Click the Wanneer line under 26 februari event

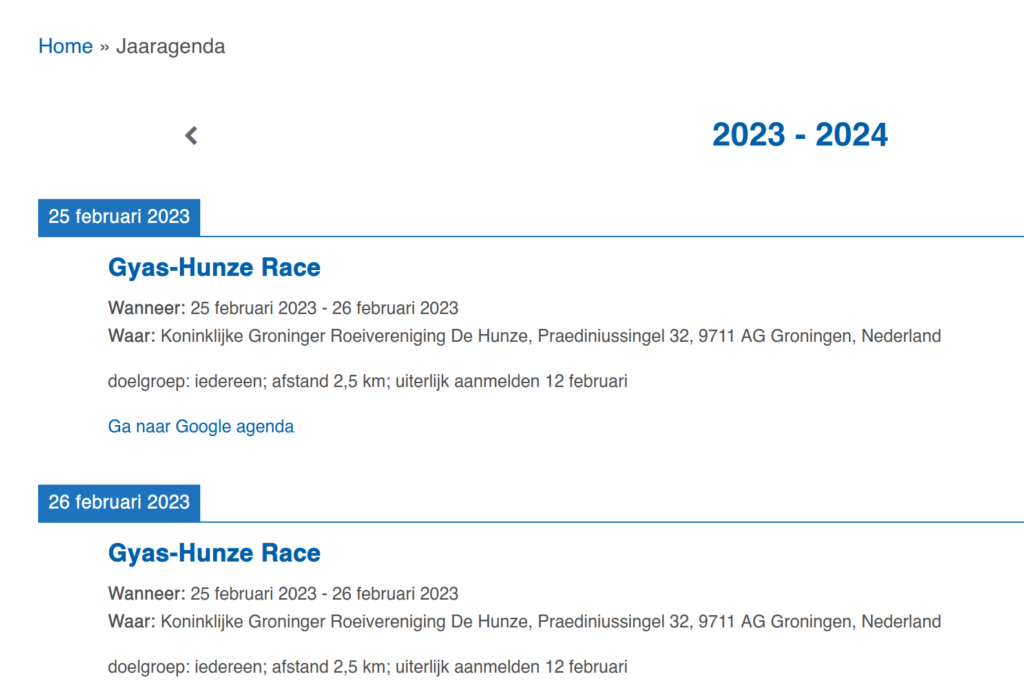283,594
